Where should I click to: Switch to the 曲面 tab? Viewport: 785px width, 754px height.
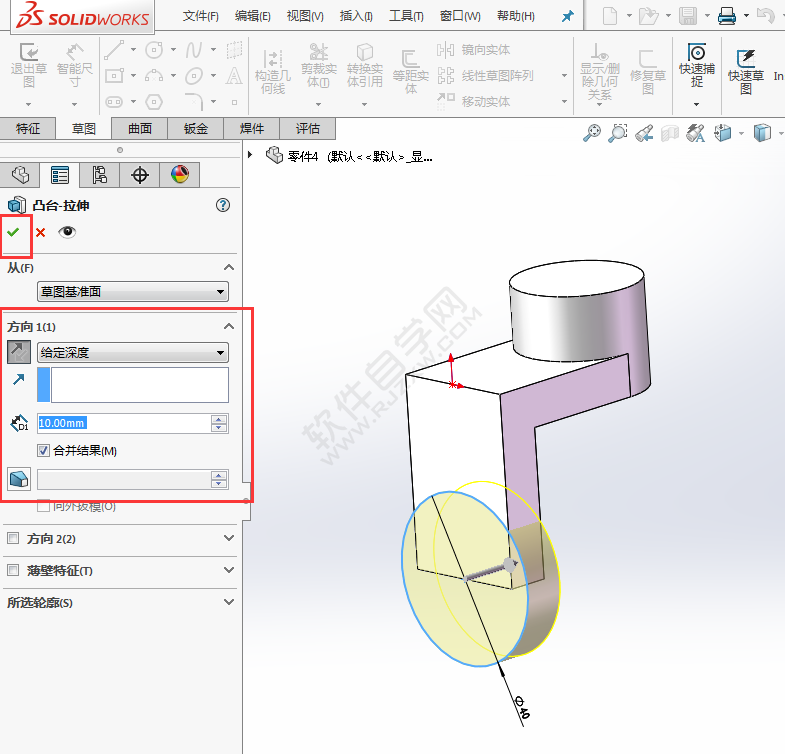tap(140, 129)
